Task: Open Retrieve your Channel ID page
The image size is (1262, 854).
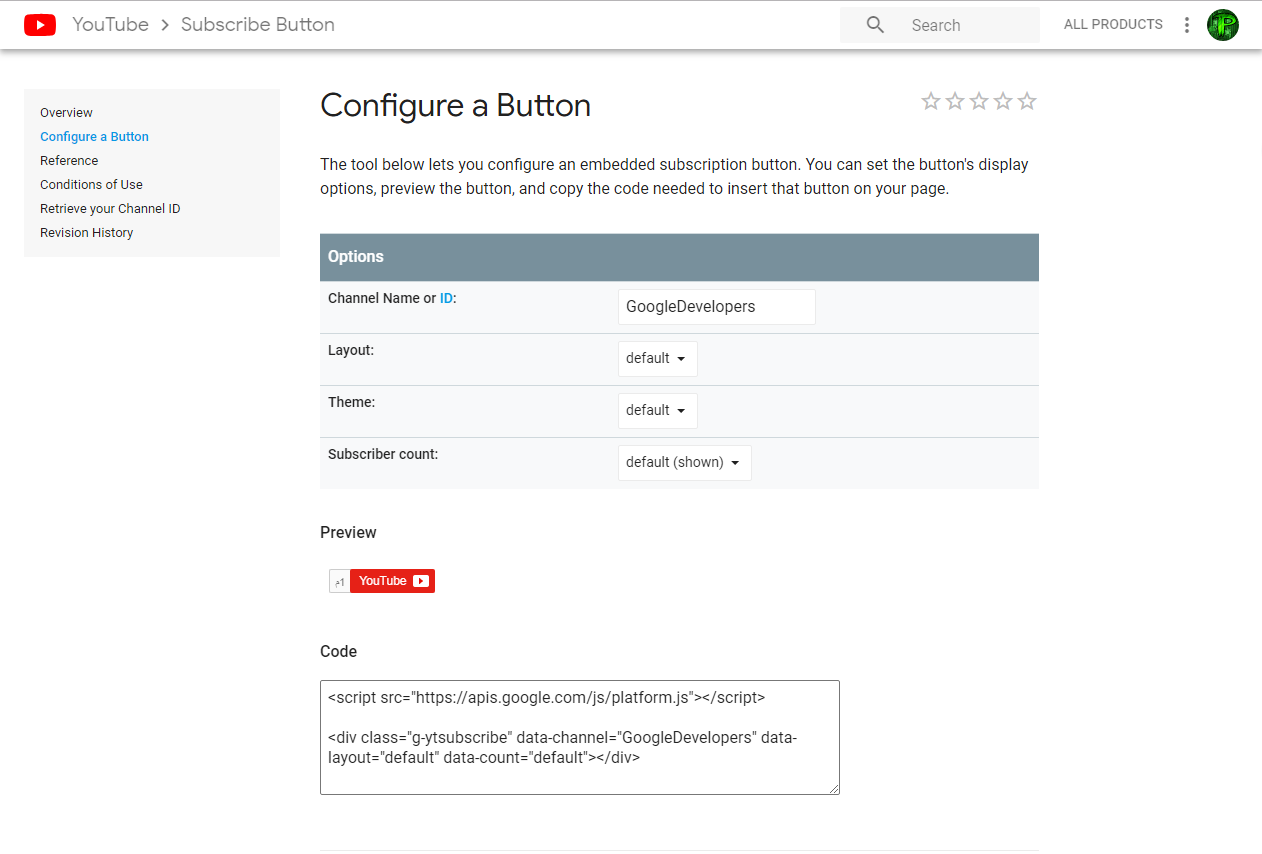Action: [110, 209]
